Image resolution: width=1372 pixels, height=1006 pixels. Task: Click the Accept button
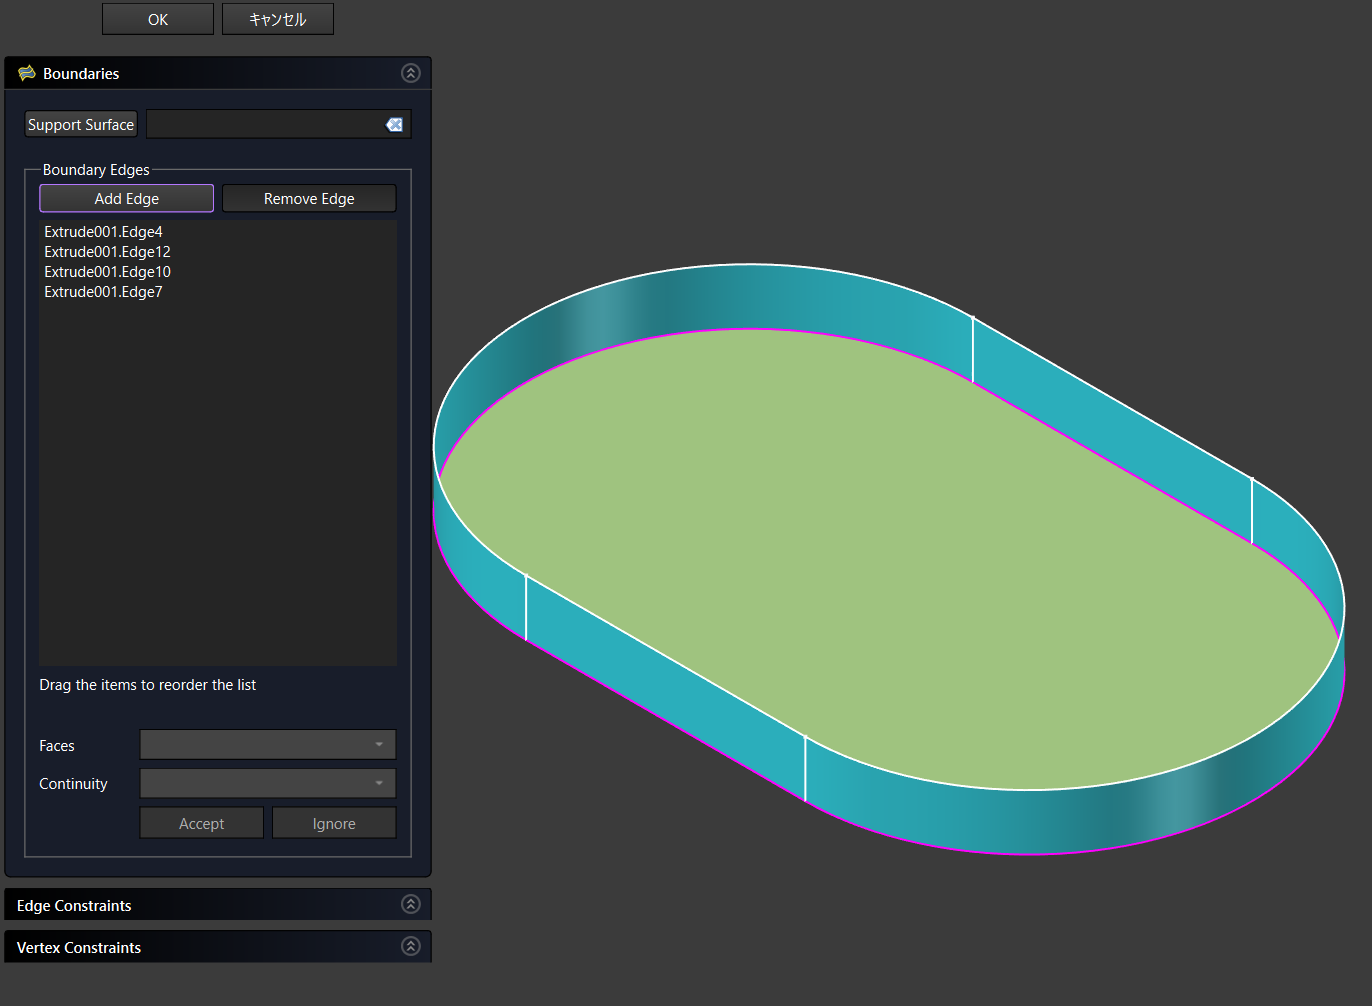tap(201, 823)
